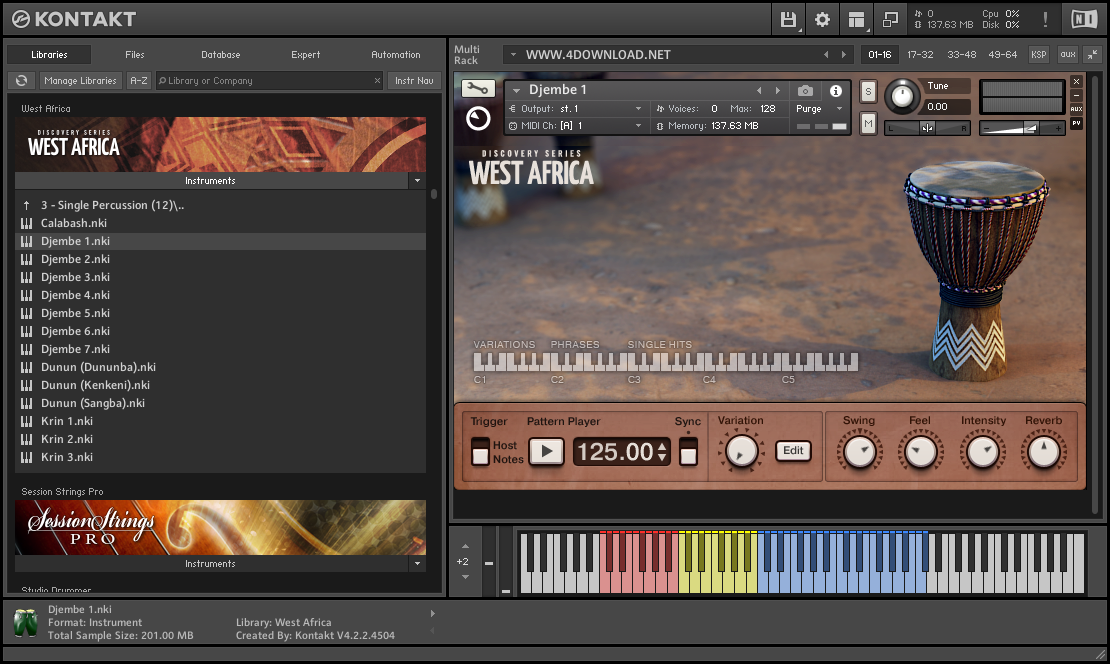Toggle A-Z library sorting
The image size is (1110, 664).
(x=139, y=81)
